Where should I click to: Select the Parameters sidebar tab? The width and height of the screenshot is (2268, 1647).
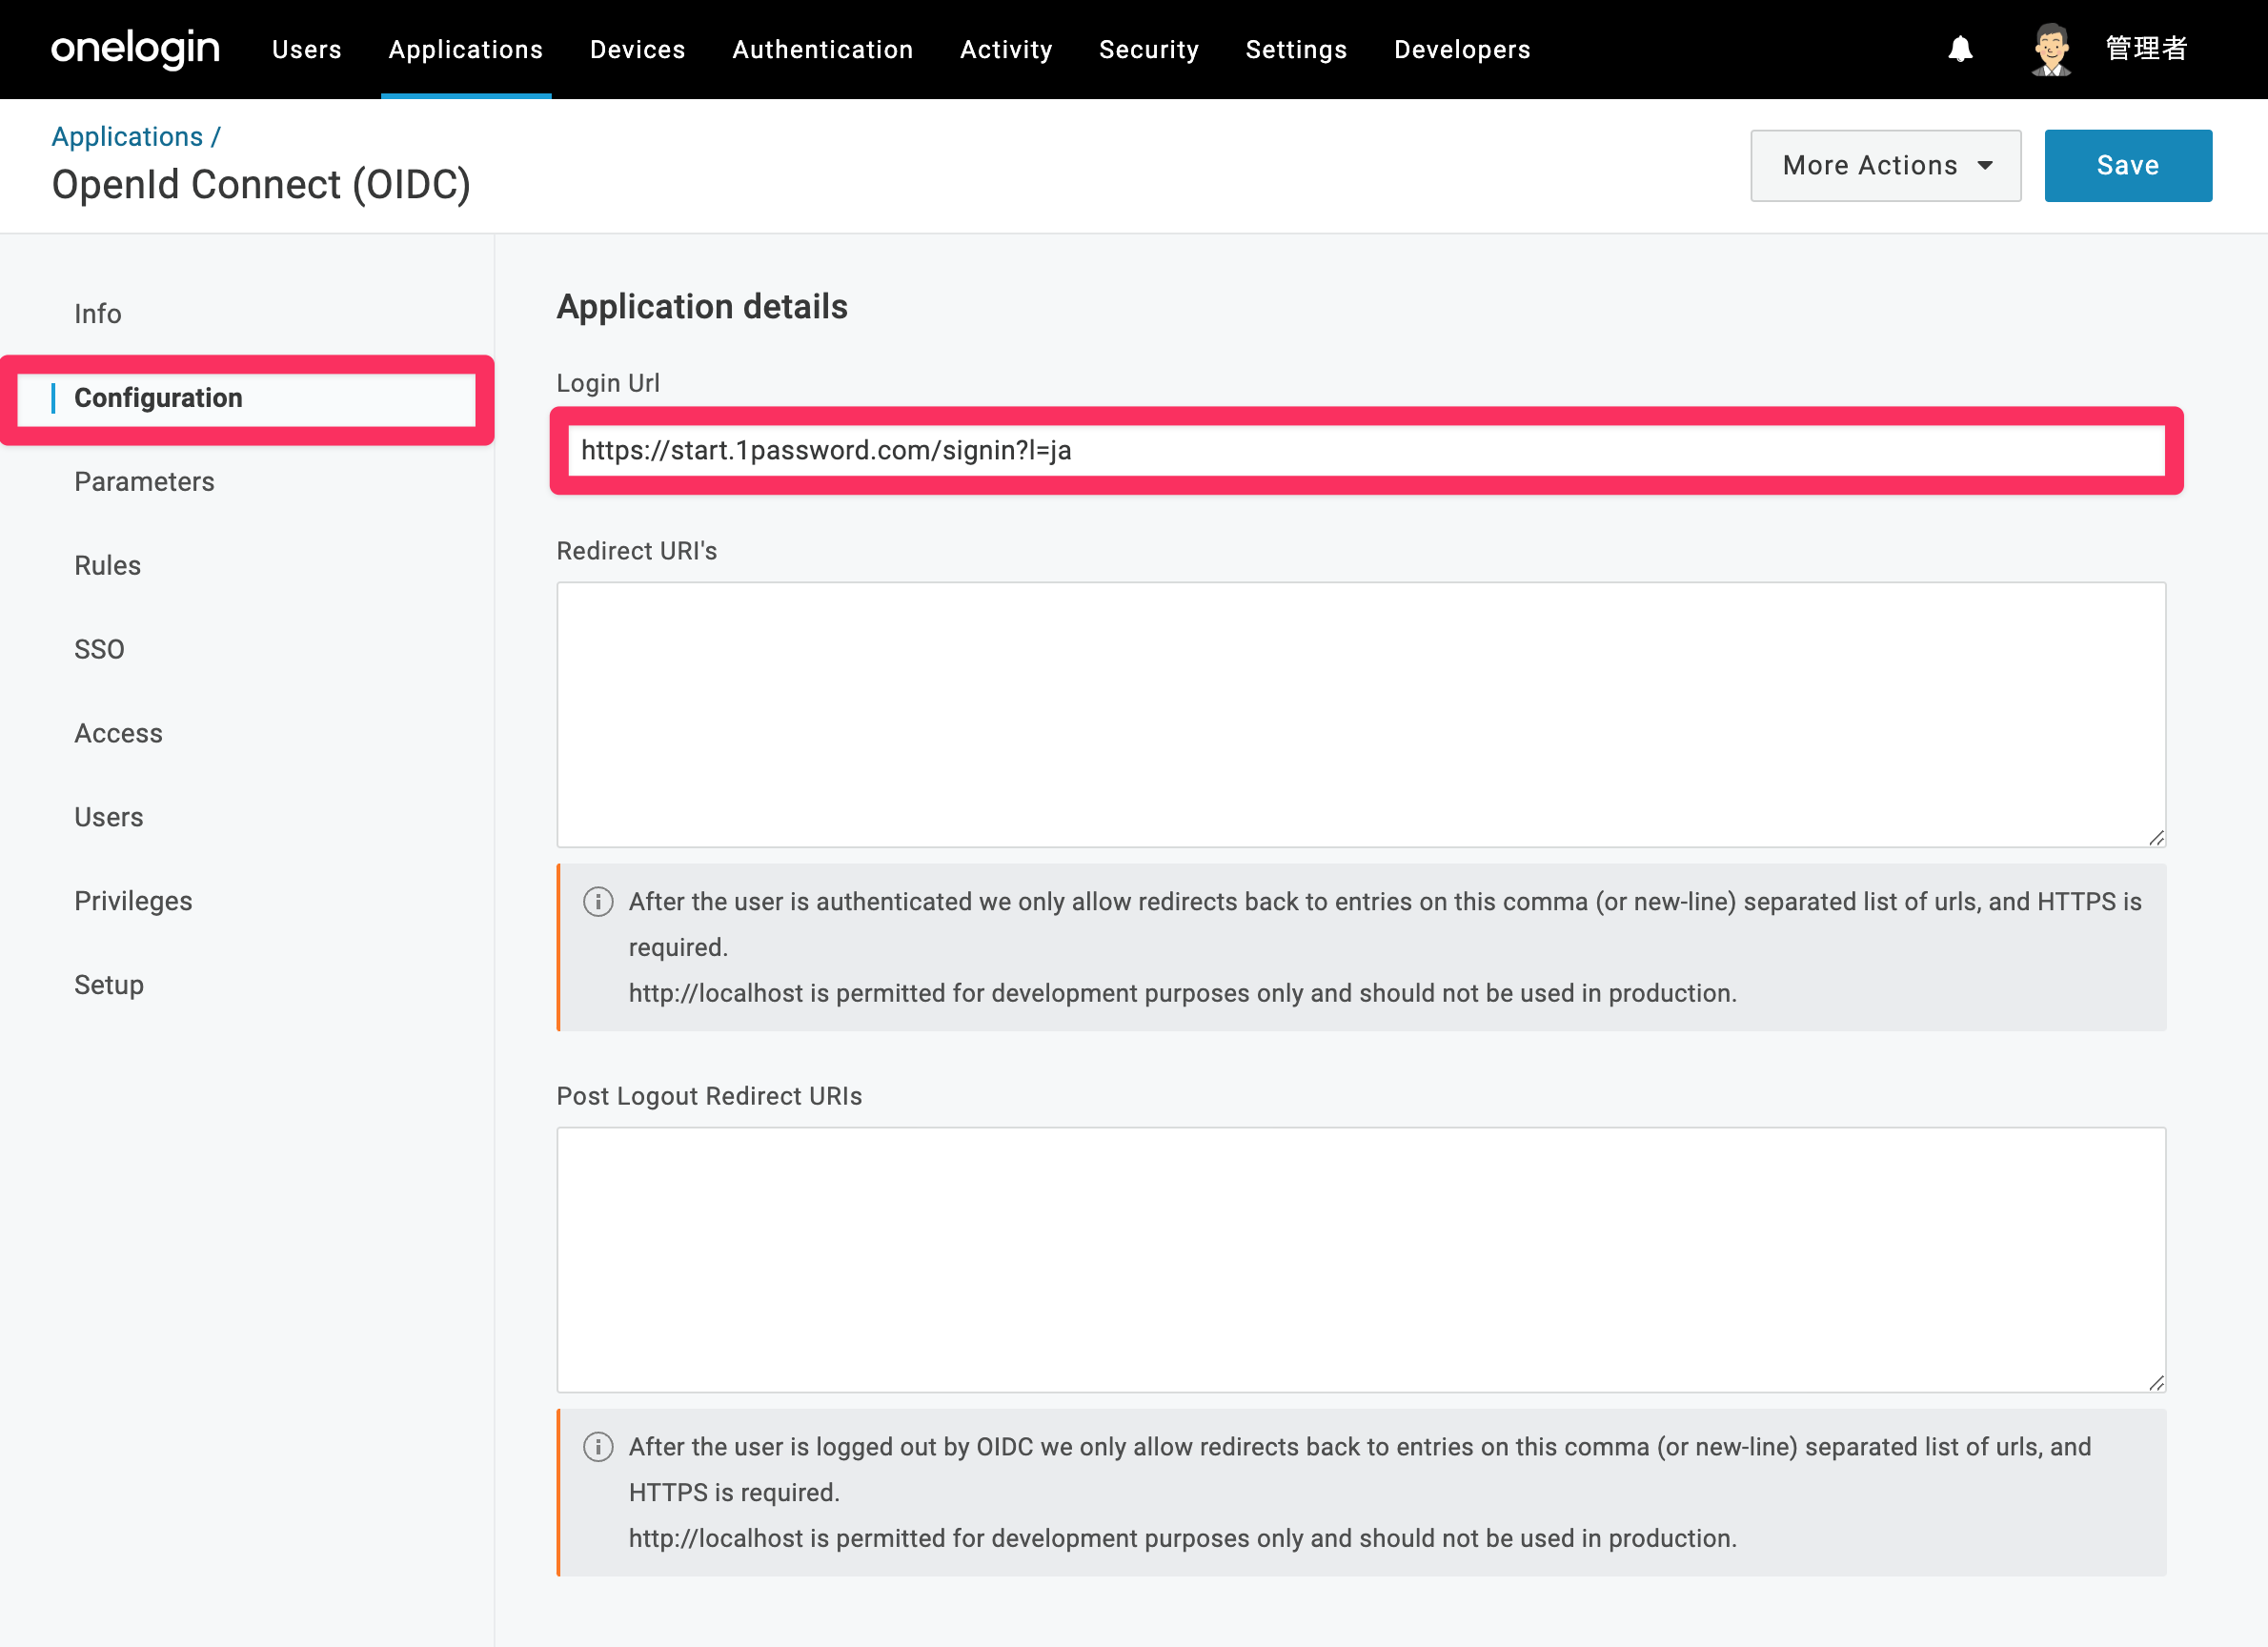click(x=144, y=482)
